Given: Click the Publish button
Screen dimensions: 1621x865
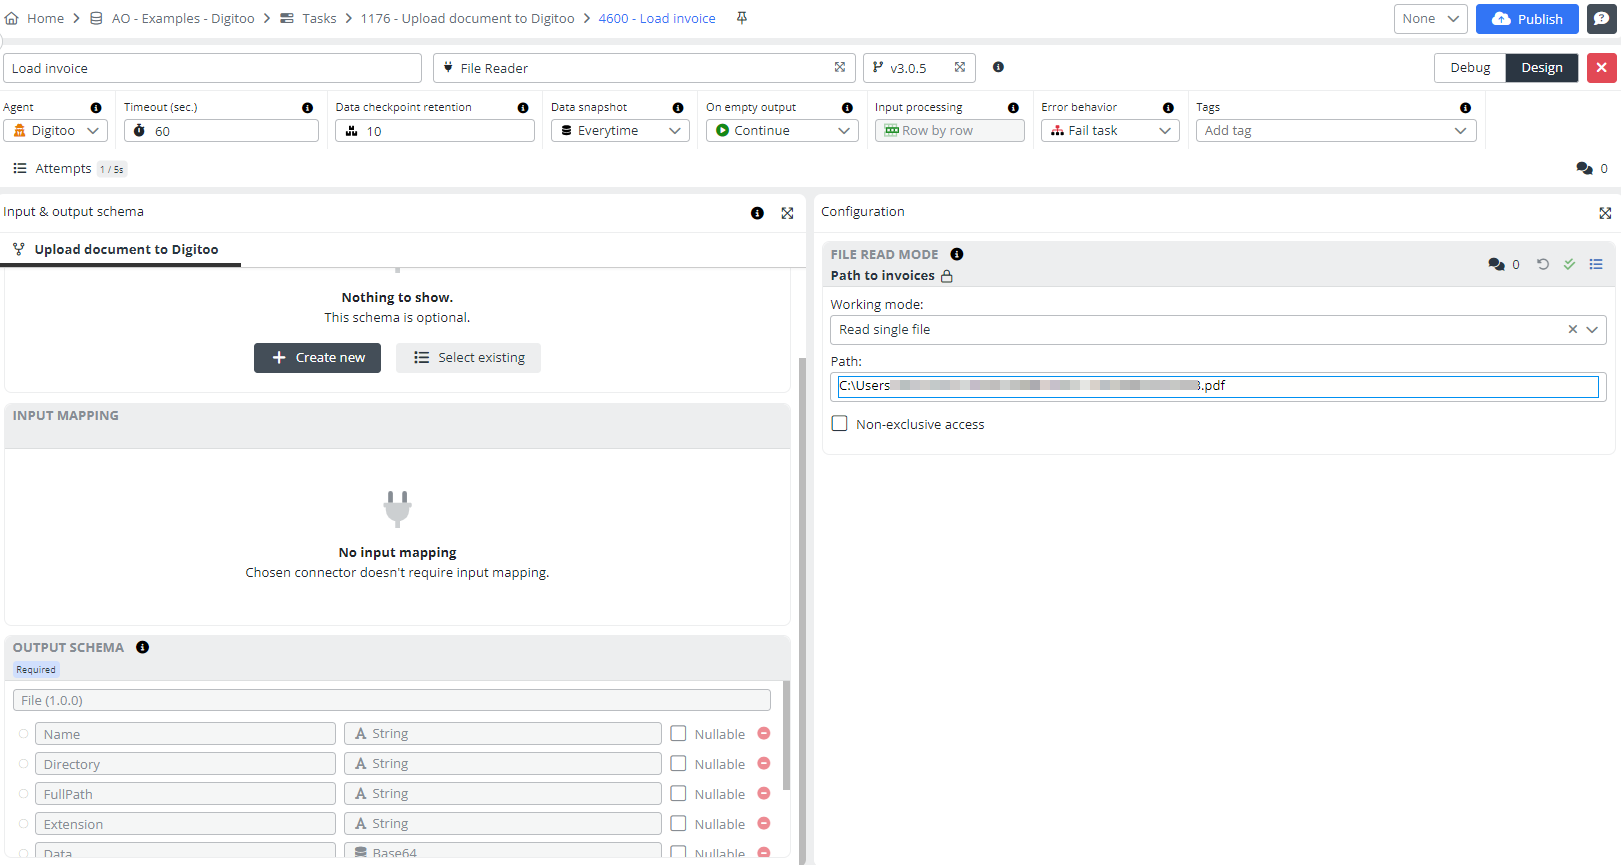Looking at the screenshot, I should [1526, 19].
